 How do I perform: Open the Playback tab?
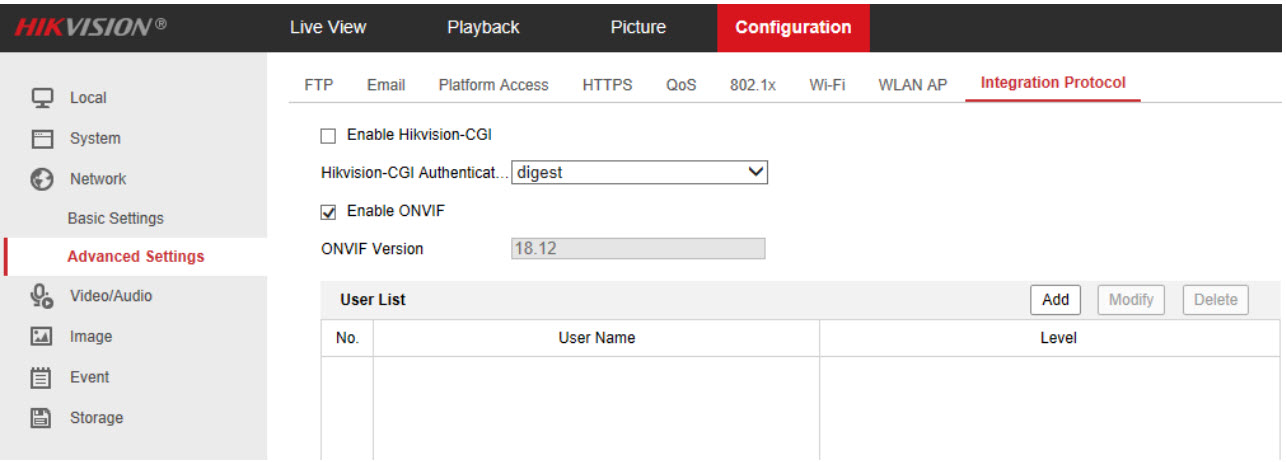(483, 27)
